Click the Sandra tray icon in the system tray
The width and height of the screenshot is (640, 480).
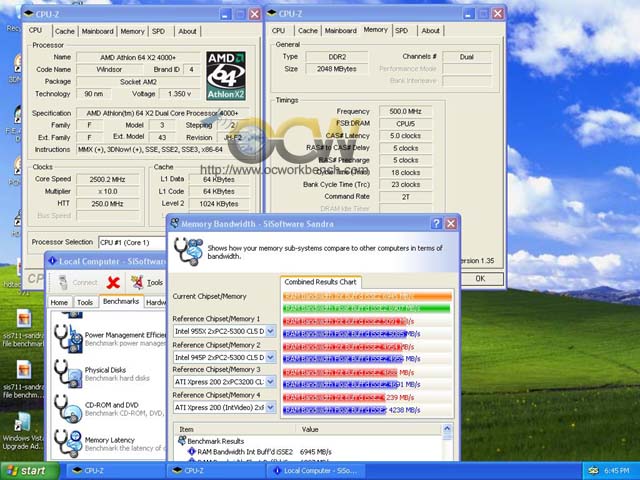(x=593, y=471)
